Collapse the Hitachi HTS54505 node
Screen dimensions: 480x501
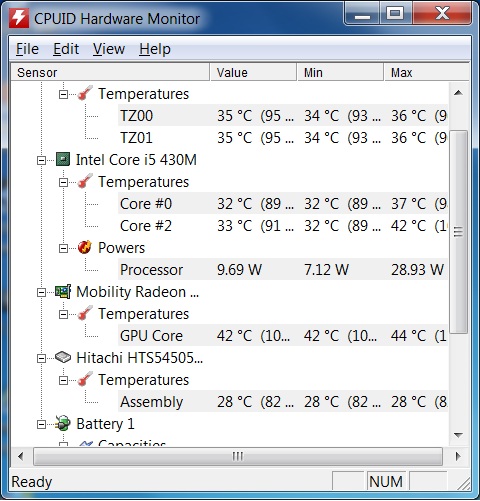pyautogui.click(x=41, y=358)
